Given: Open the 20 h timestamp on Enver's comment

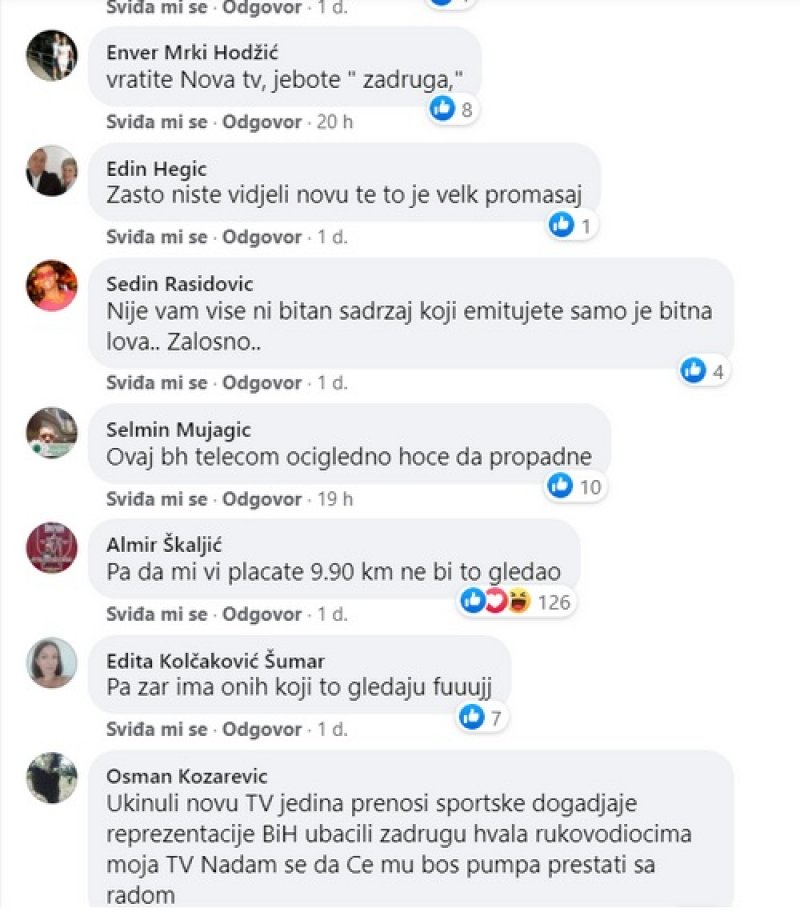Looking at the screenshot, I should click(x=335, y=122).
